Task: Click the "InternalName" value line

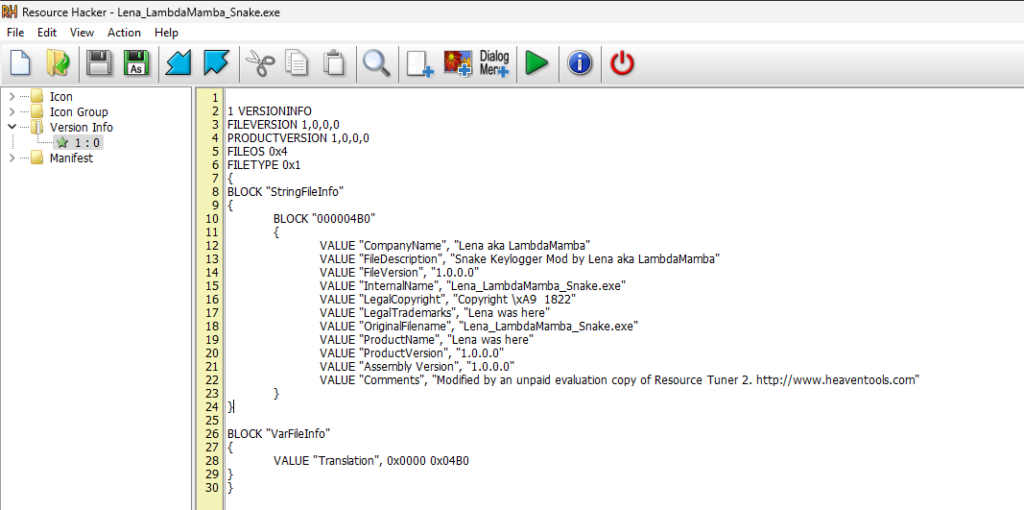Action: [473, 285]
